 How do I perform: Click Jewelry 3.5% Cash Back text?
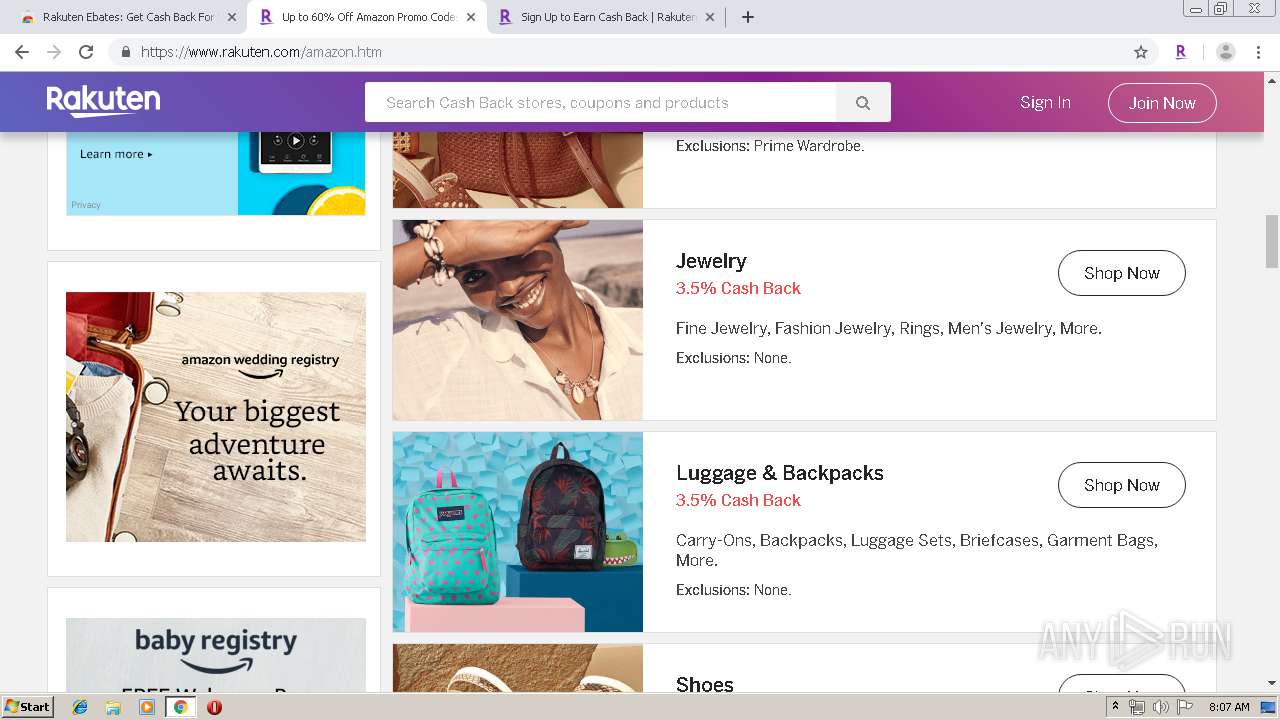click(738, 288)
